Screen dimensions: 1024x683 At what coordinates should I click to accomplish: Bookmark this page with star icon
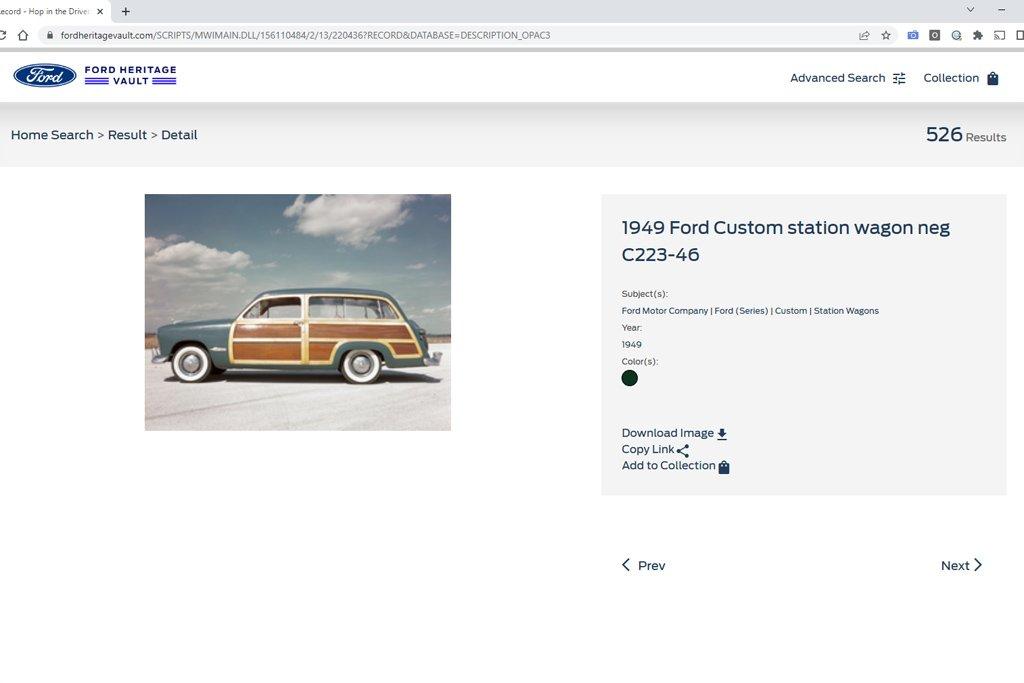pos(886,35)
